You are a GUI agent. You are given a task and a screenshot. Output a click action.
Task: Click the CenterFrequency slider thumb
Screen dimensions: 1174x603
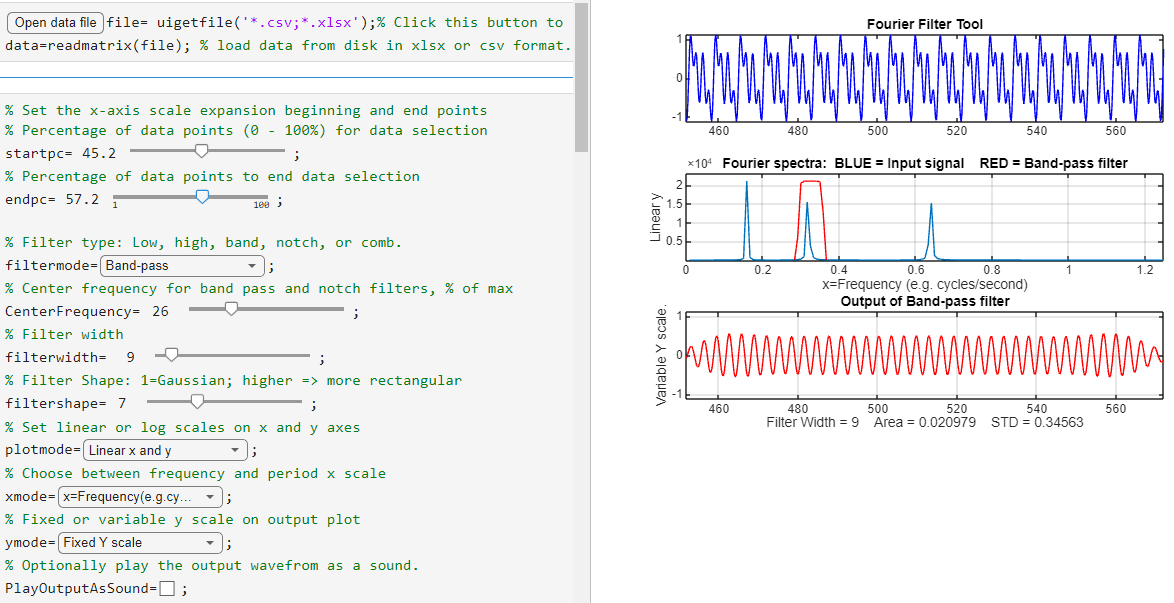tap(231, 309)
